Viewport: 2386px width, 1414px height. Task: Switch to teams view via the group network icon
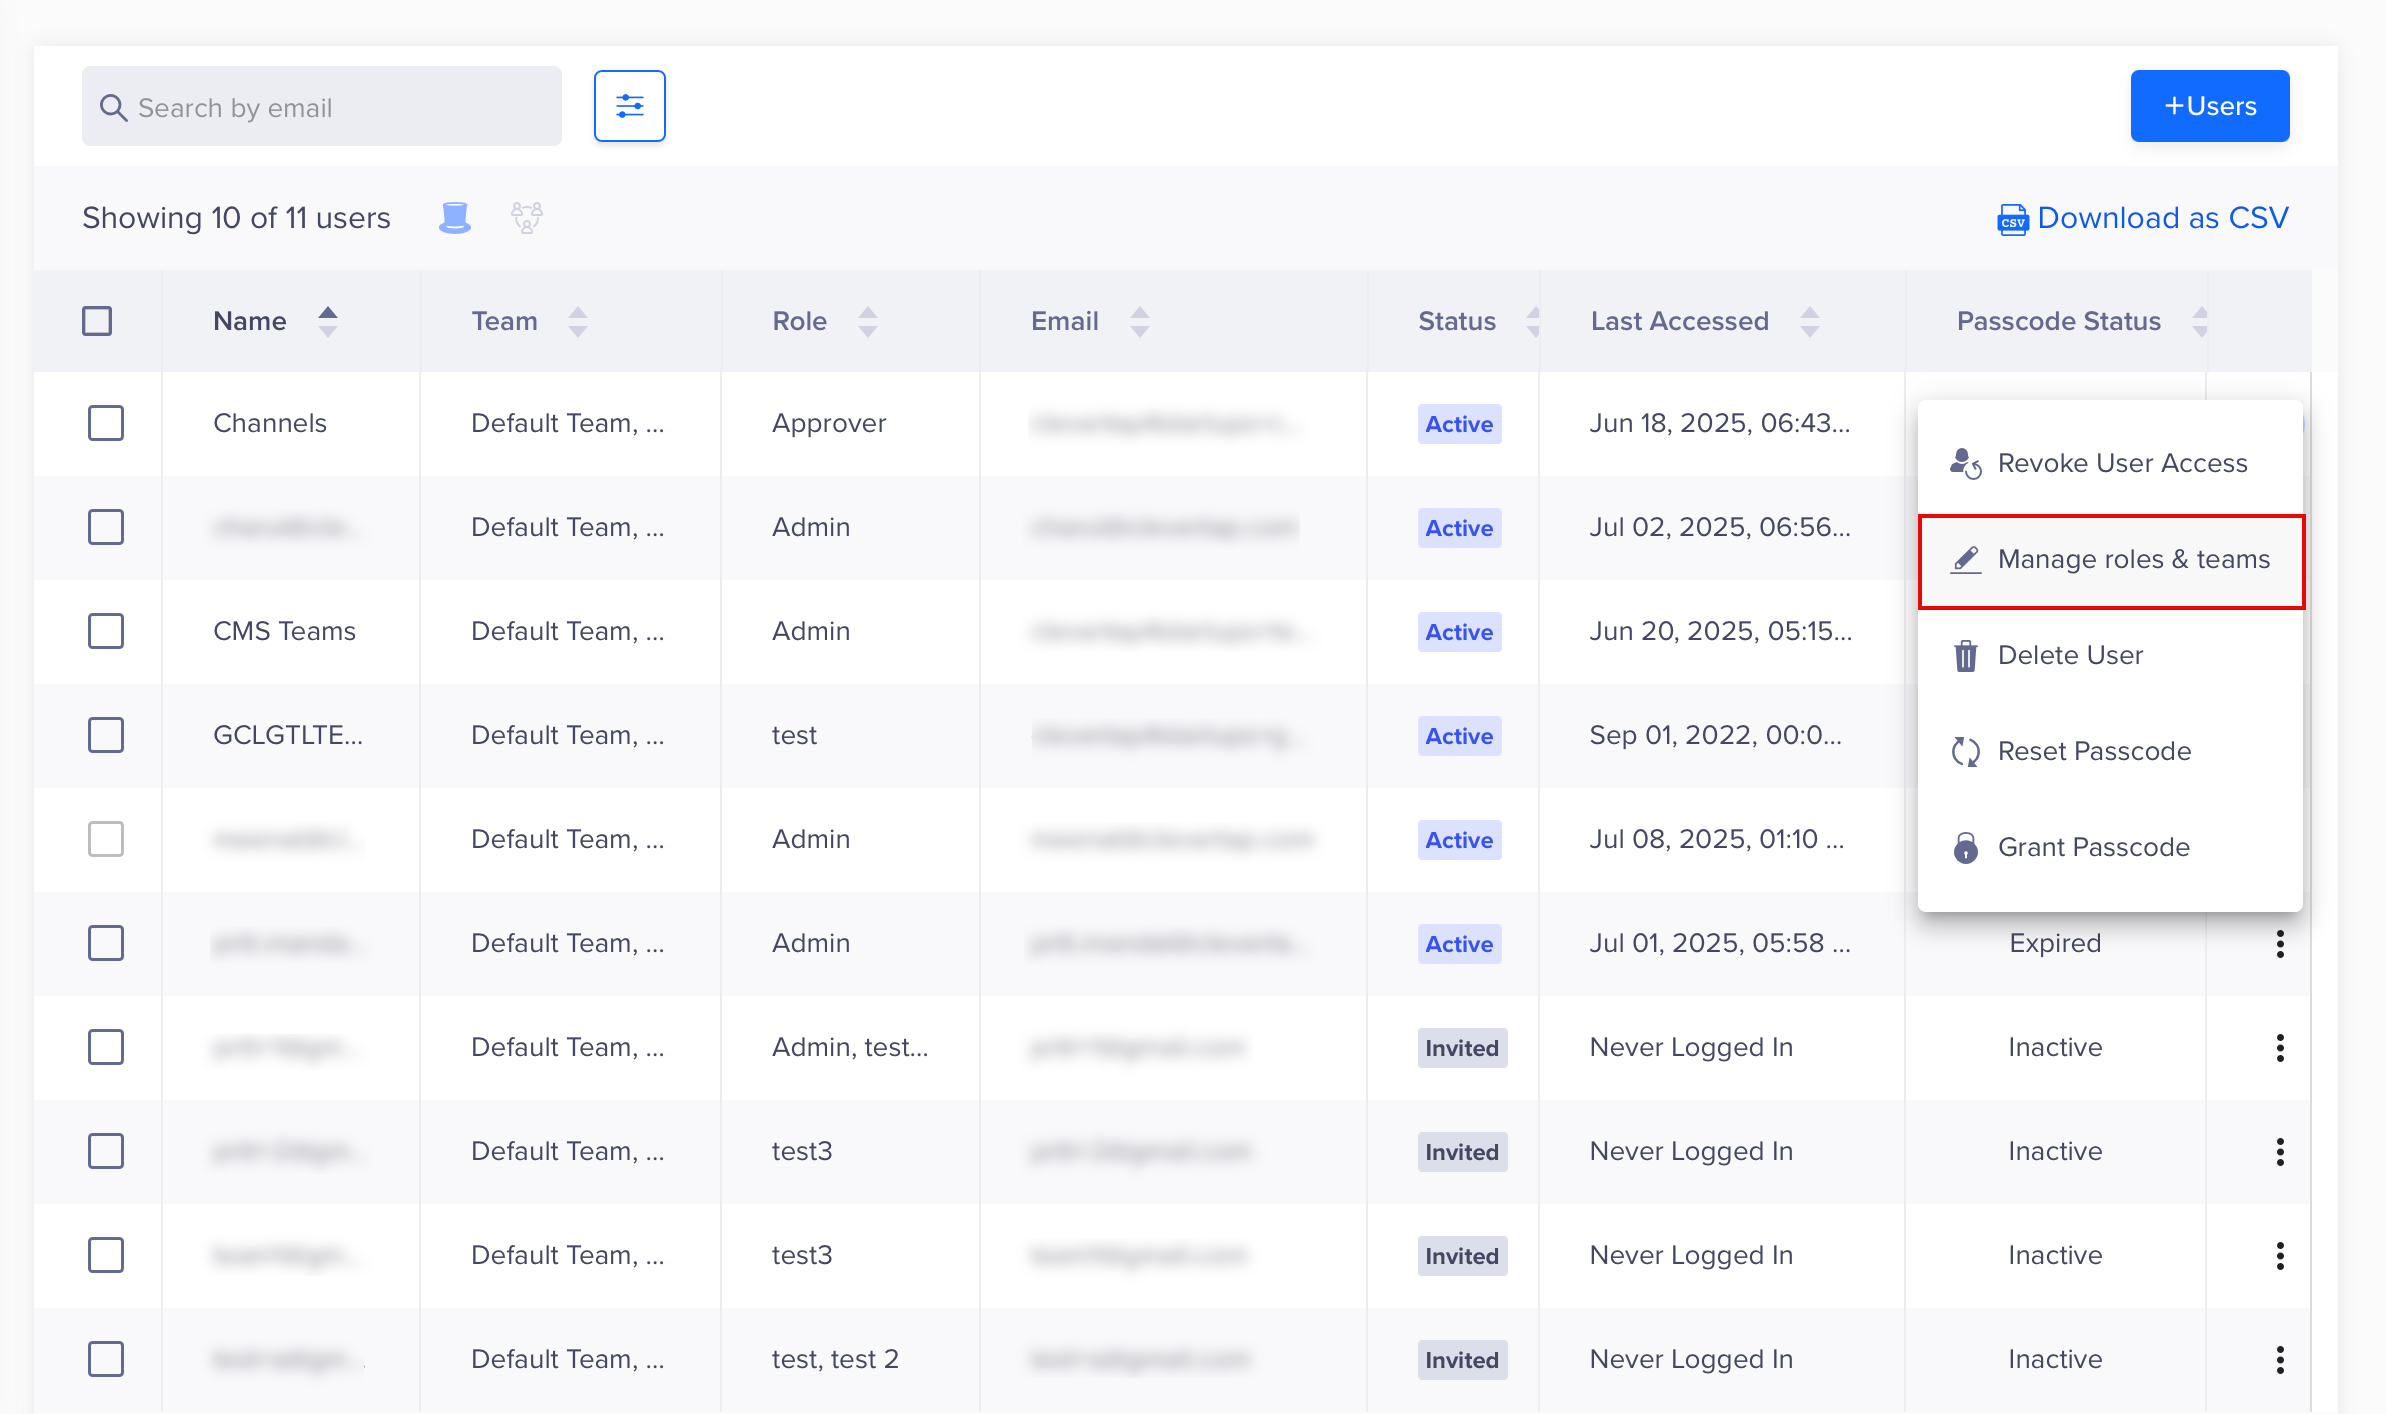527,217
